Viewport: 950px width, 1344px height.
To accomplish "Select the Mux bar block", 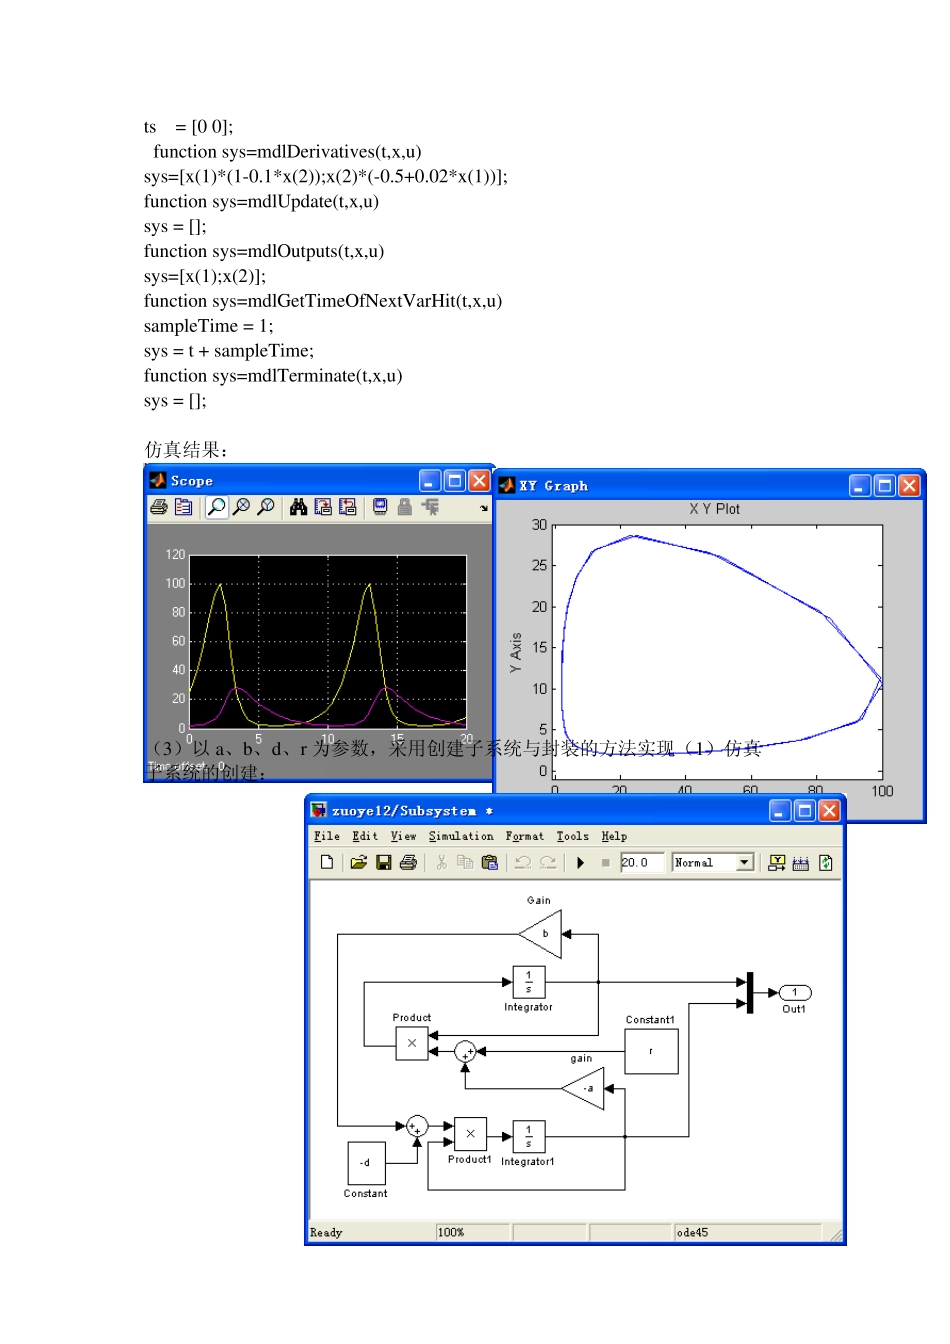I will pos(750,992).
